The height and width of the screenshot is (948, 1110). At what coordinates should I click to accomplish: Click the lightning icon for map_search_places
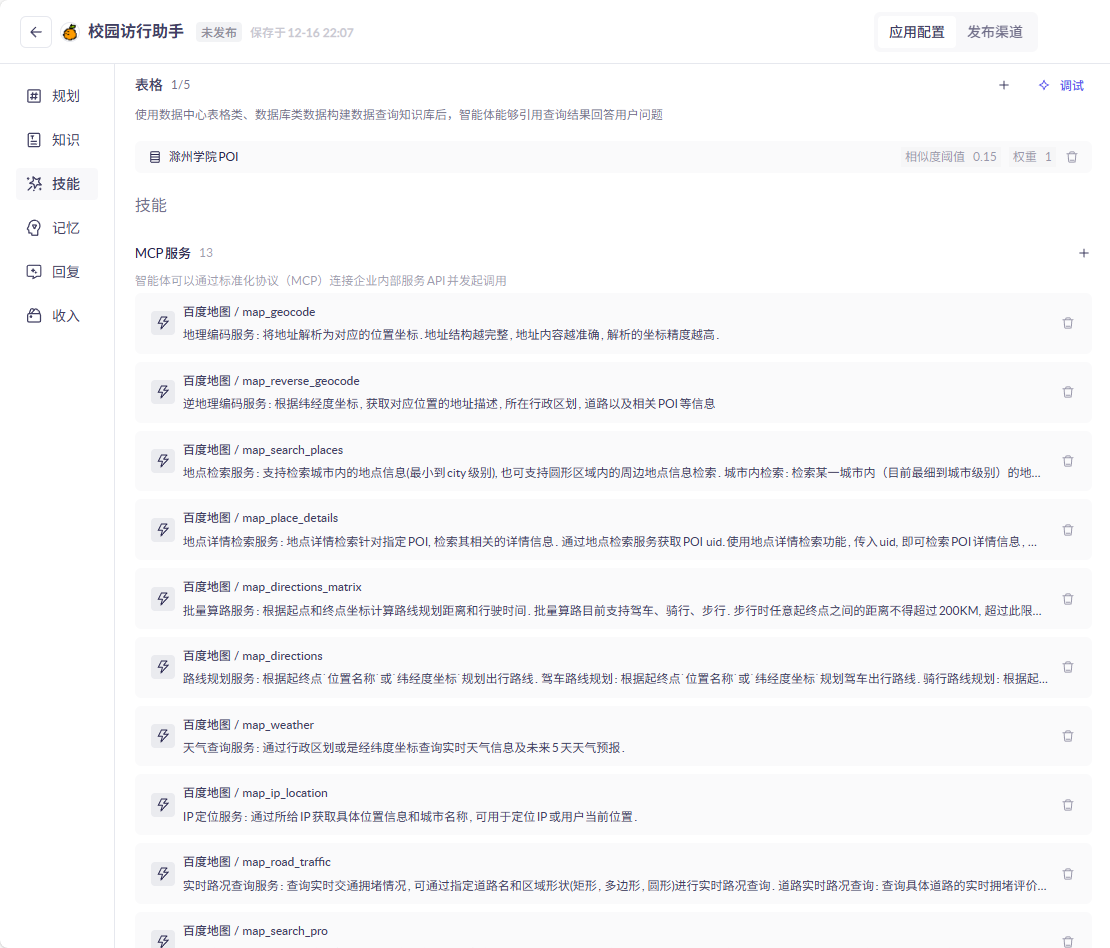(163, 461)
